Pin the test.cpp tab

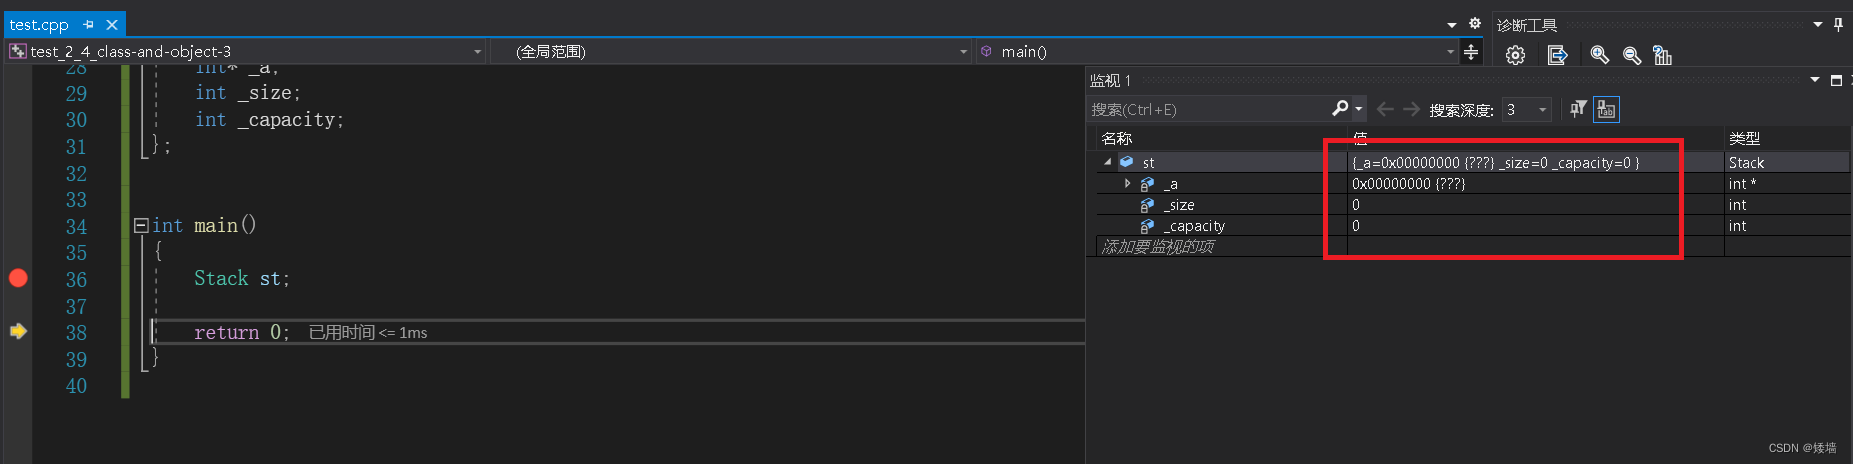[x=89, y=24]
